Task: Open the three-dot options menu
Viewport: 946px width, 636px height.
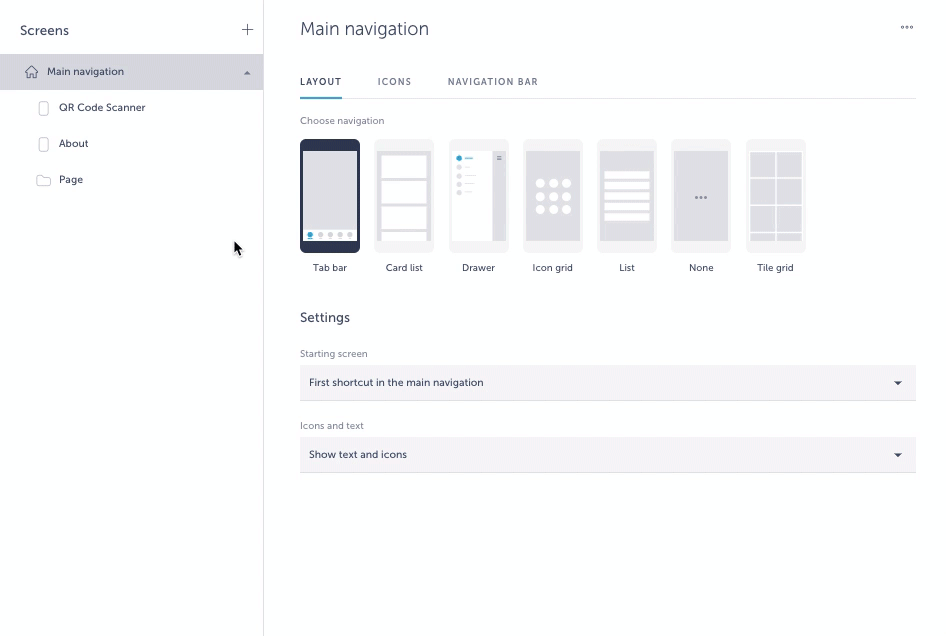Action: (x=906, y=27)
